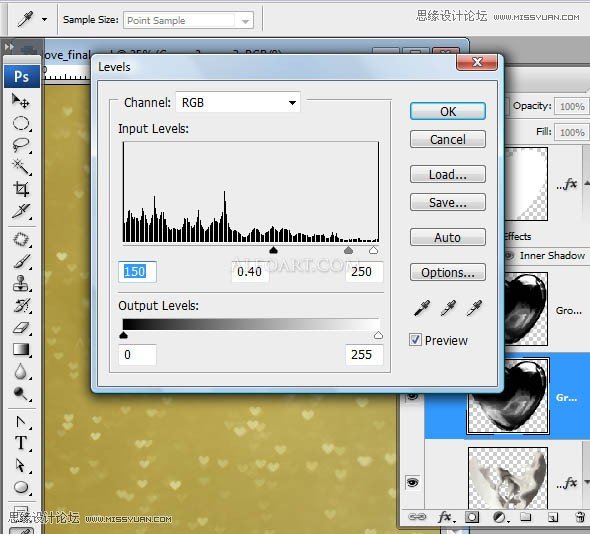590x534 pixels.
Task: Open the Channel RGB dropdown
Action: (x=238, y=102)
